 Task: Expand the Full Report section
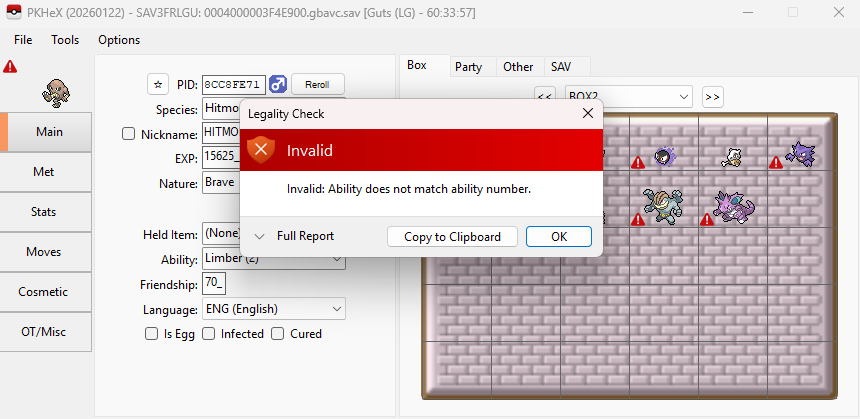pos(295,237)
